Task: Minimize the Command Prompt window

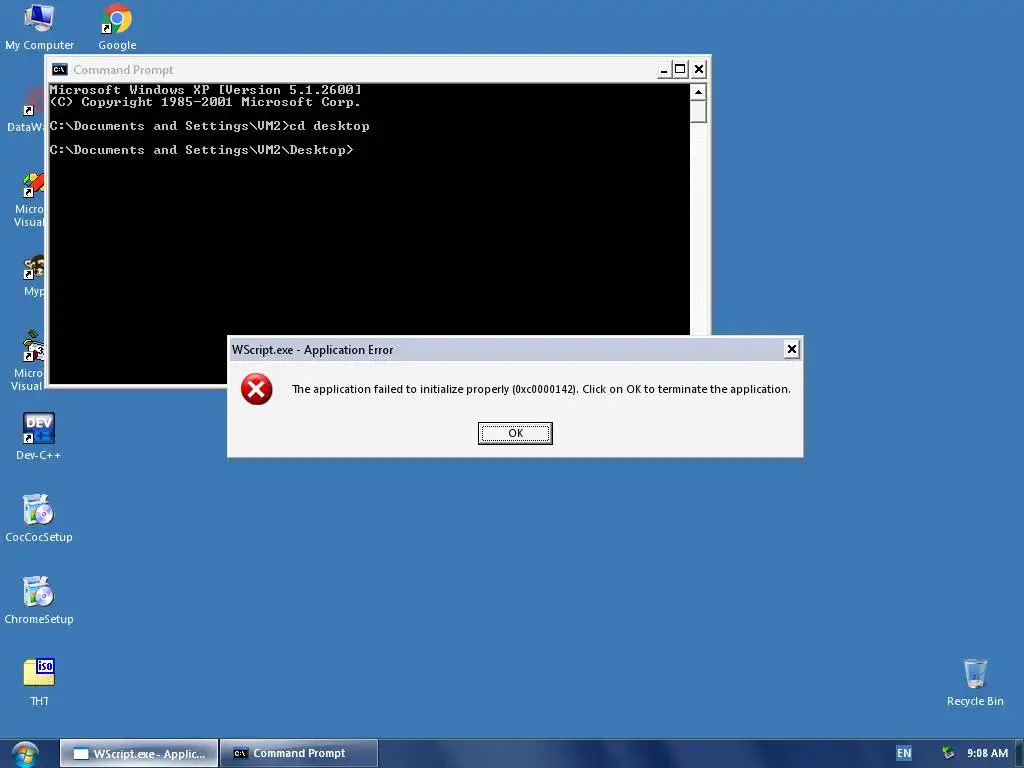Action: point(664,69)
